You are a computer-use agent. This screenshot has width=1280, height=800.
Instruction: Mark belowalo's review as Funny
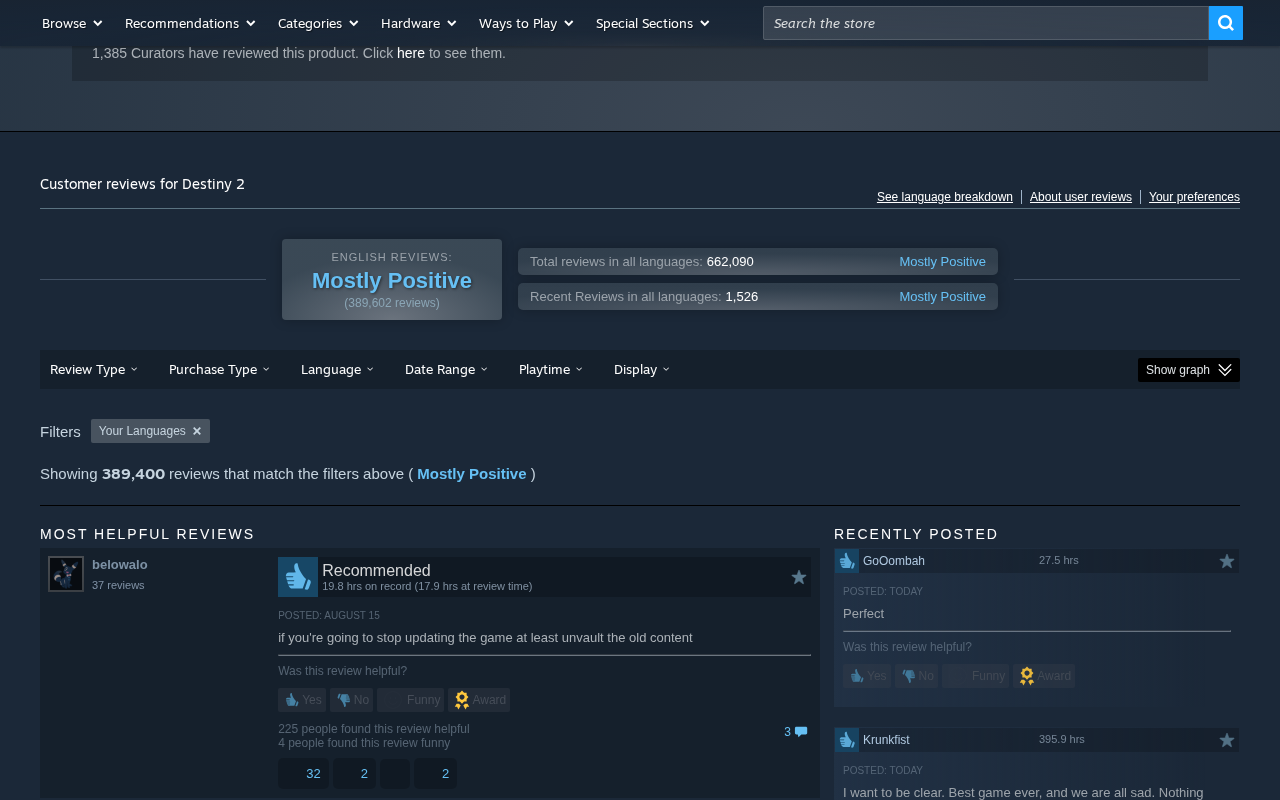pyautogui.click(x=411, y=700)
